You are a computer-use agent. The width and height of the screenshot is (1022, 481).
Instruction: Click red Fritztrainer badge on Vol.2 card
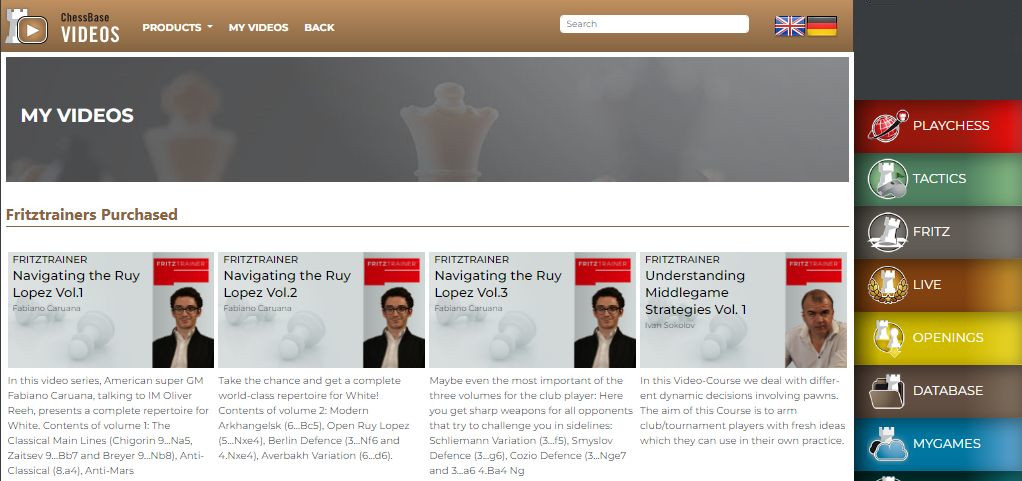pyautogui.click(x=394, y=270)
